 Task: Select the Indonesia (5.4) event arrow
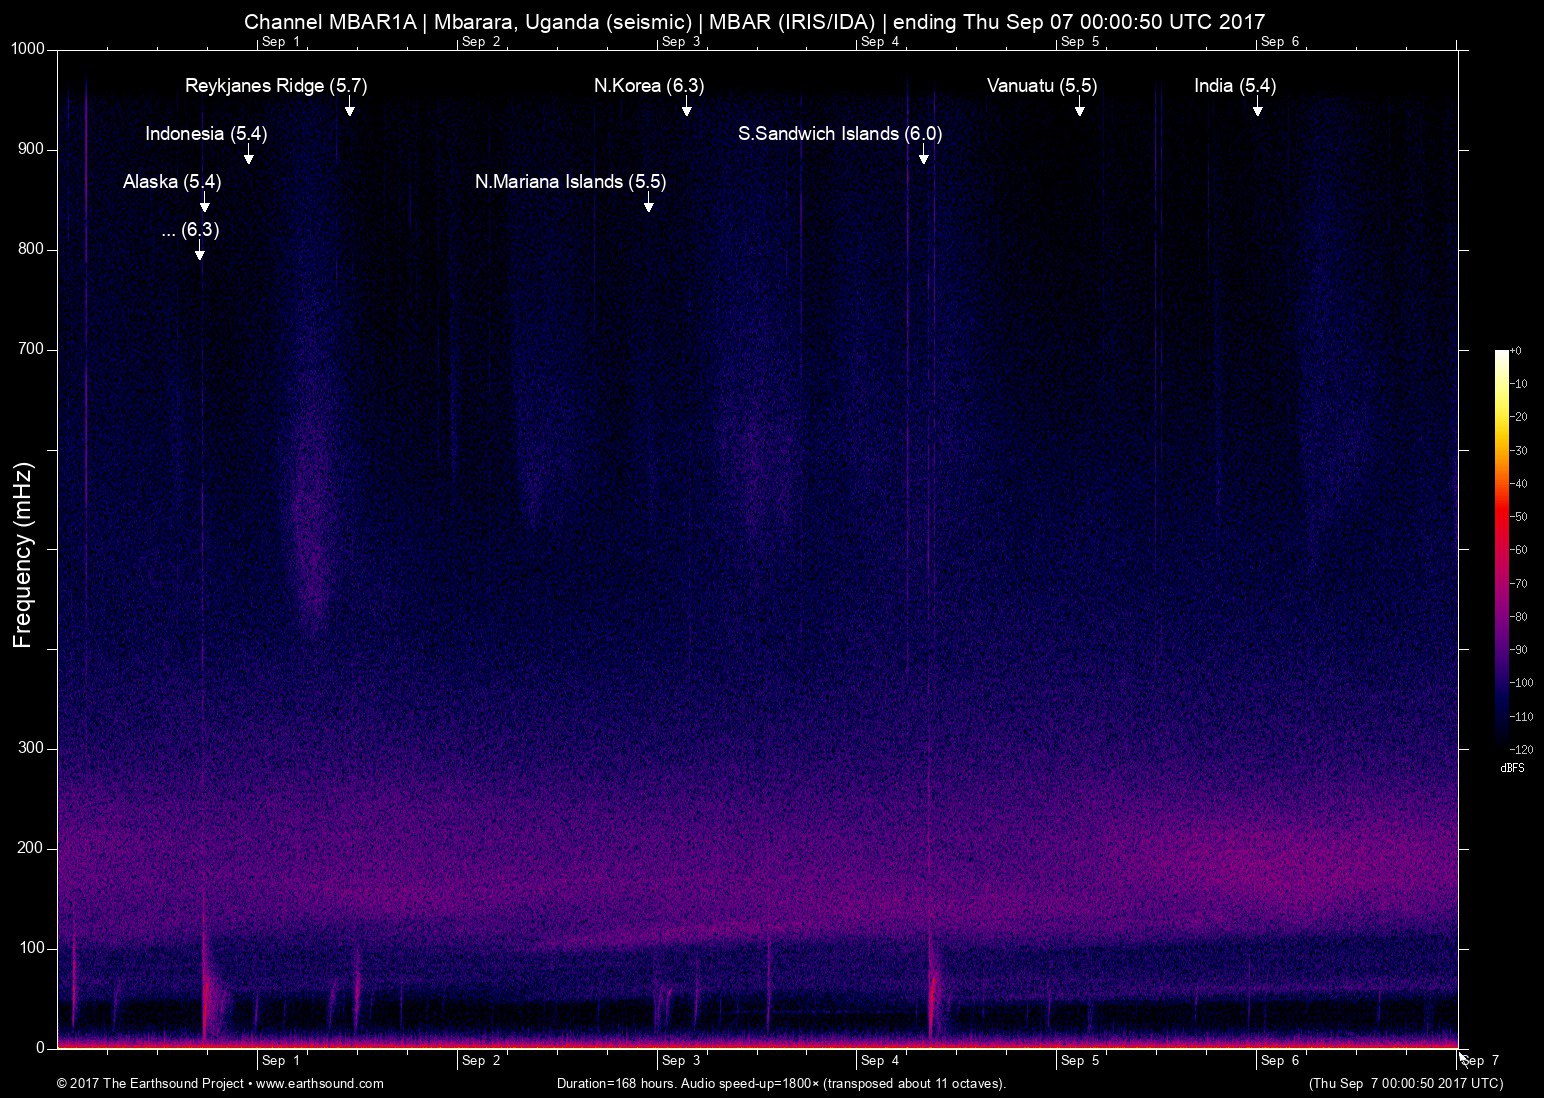click(x=248, y=156)
